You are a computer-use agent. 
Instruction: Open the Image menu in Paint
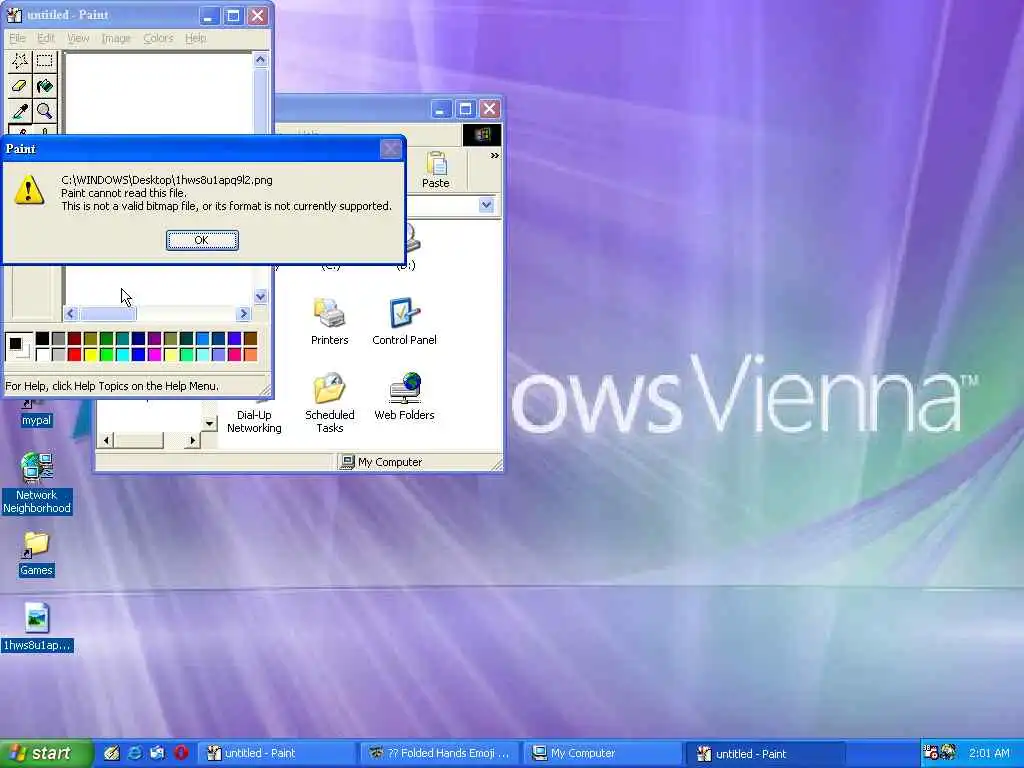[116, 39]
